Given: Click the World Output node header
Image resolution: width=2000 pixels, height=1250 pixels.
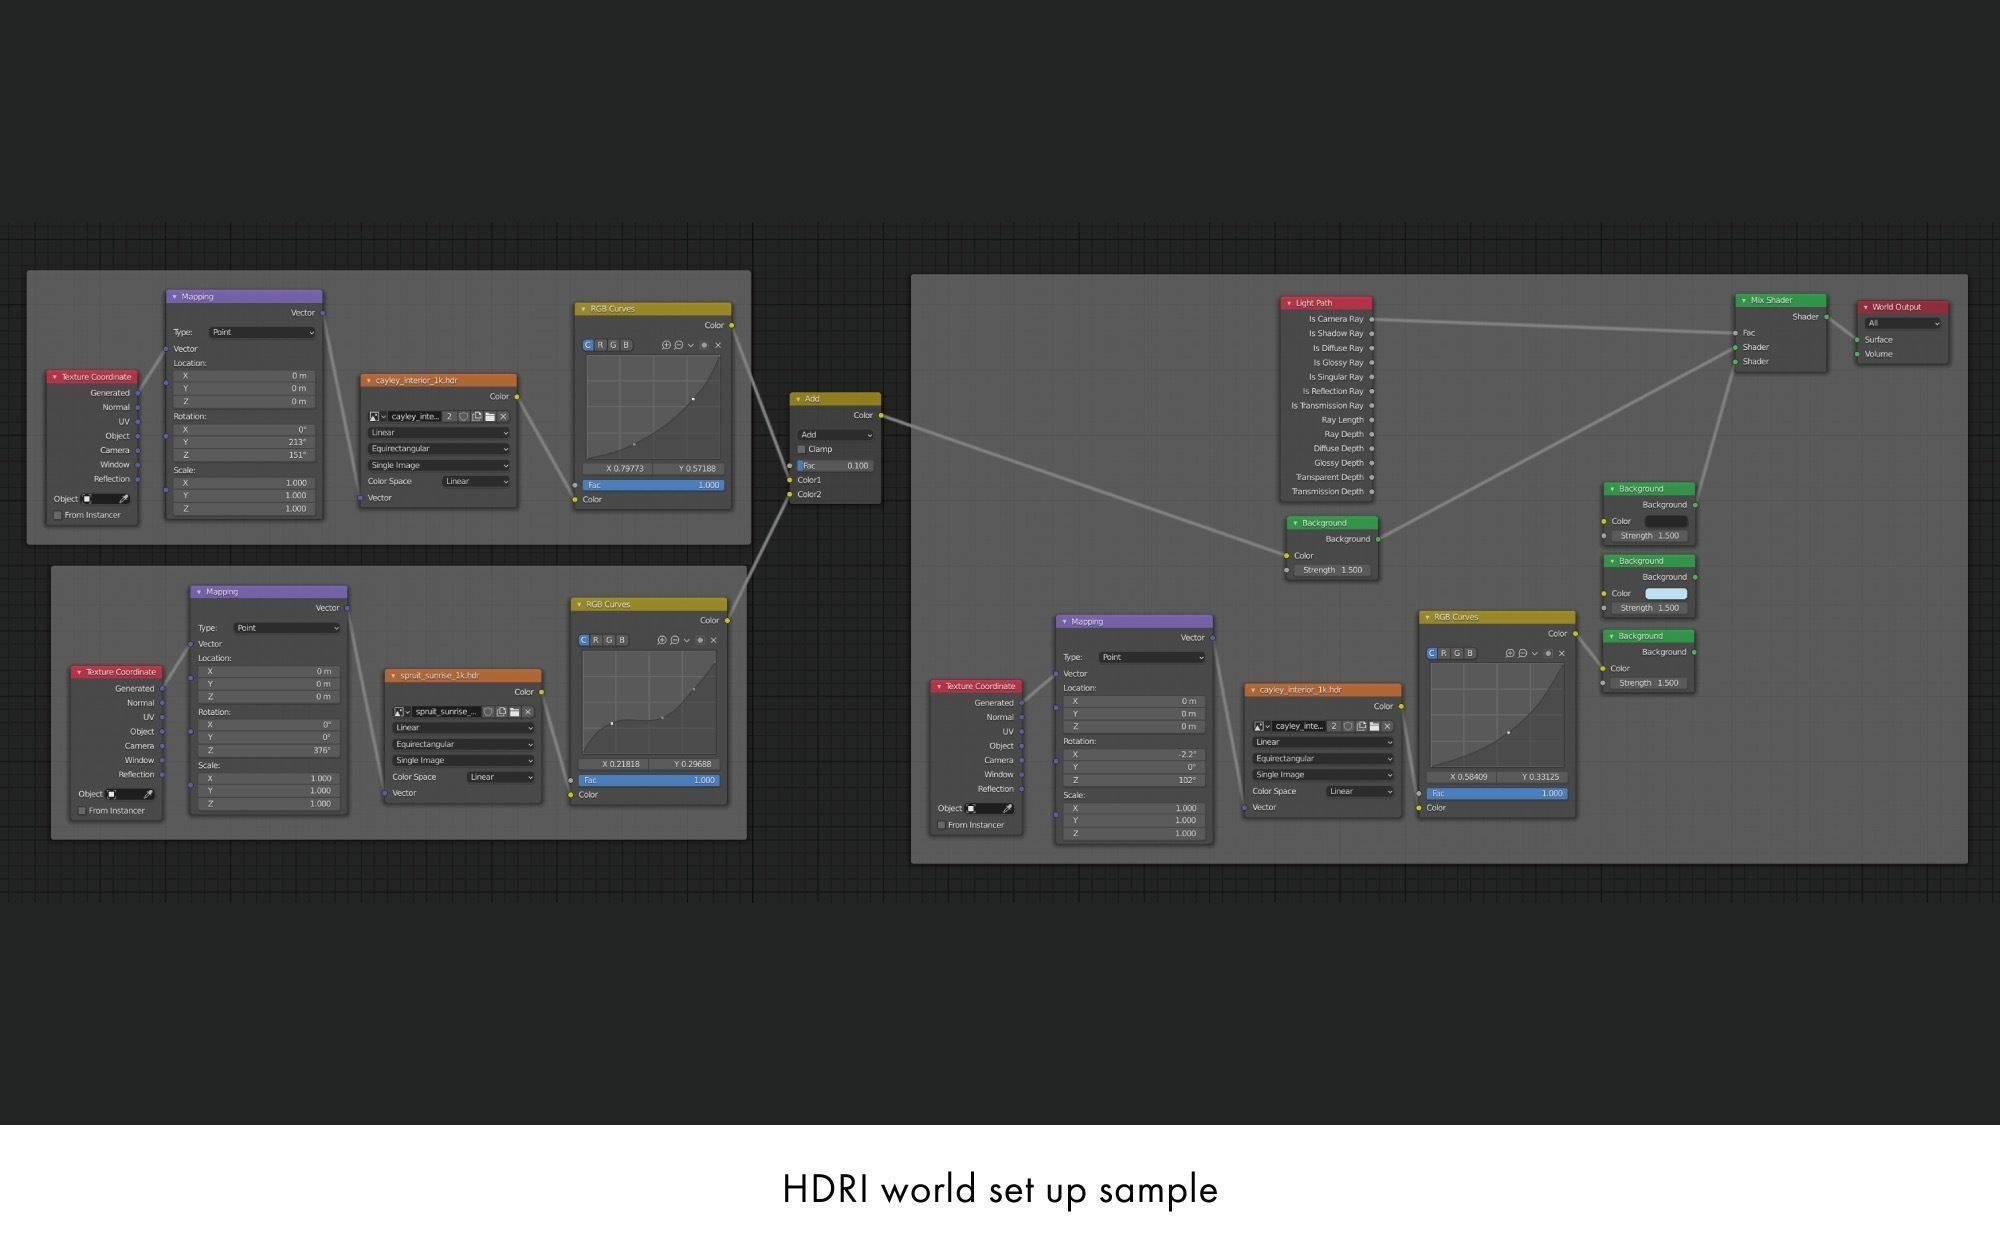Looking at the screenshot, I should 1904,307.
